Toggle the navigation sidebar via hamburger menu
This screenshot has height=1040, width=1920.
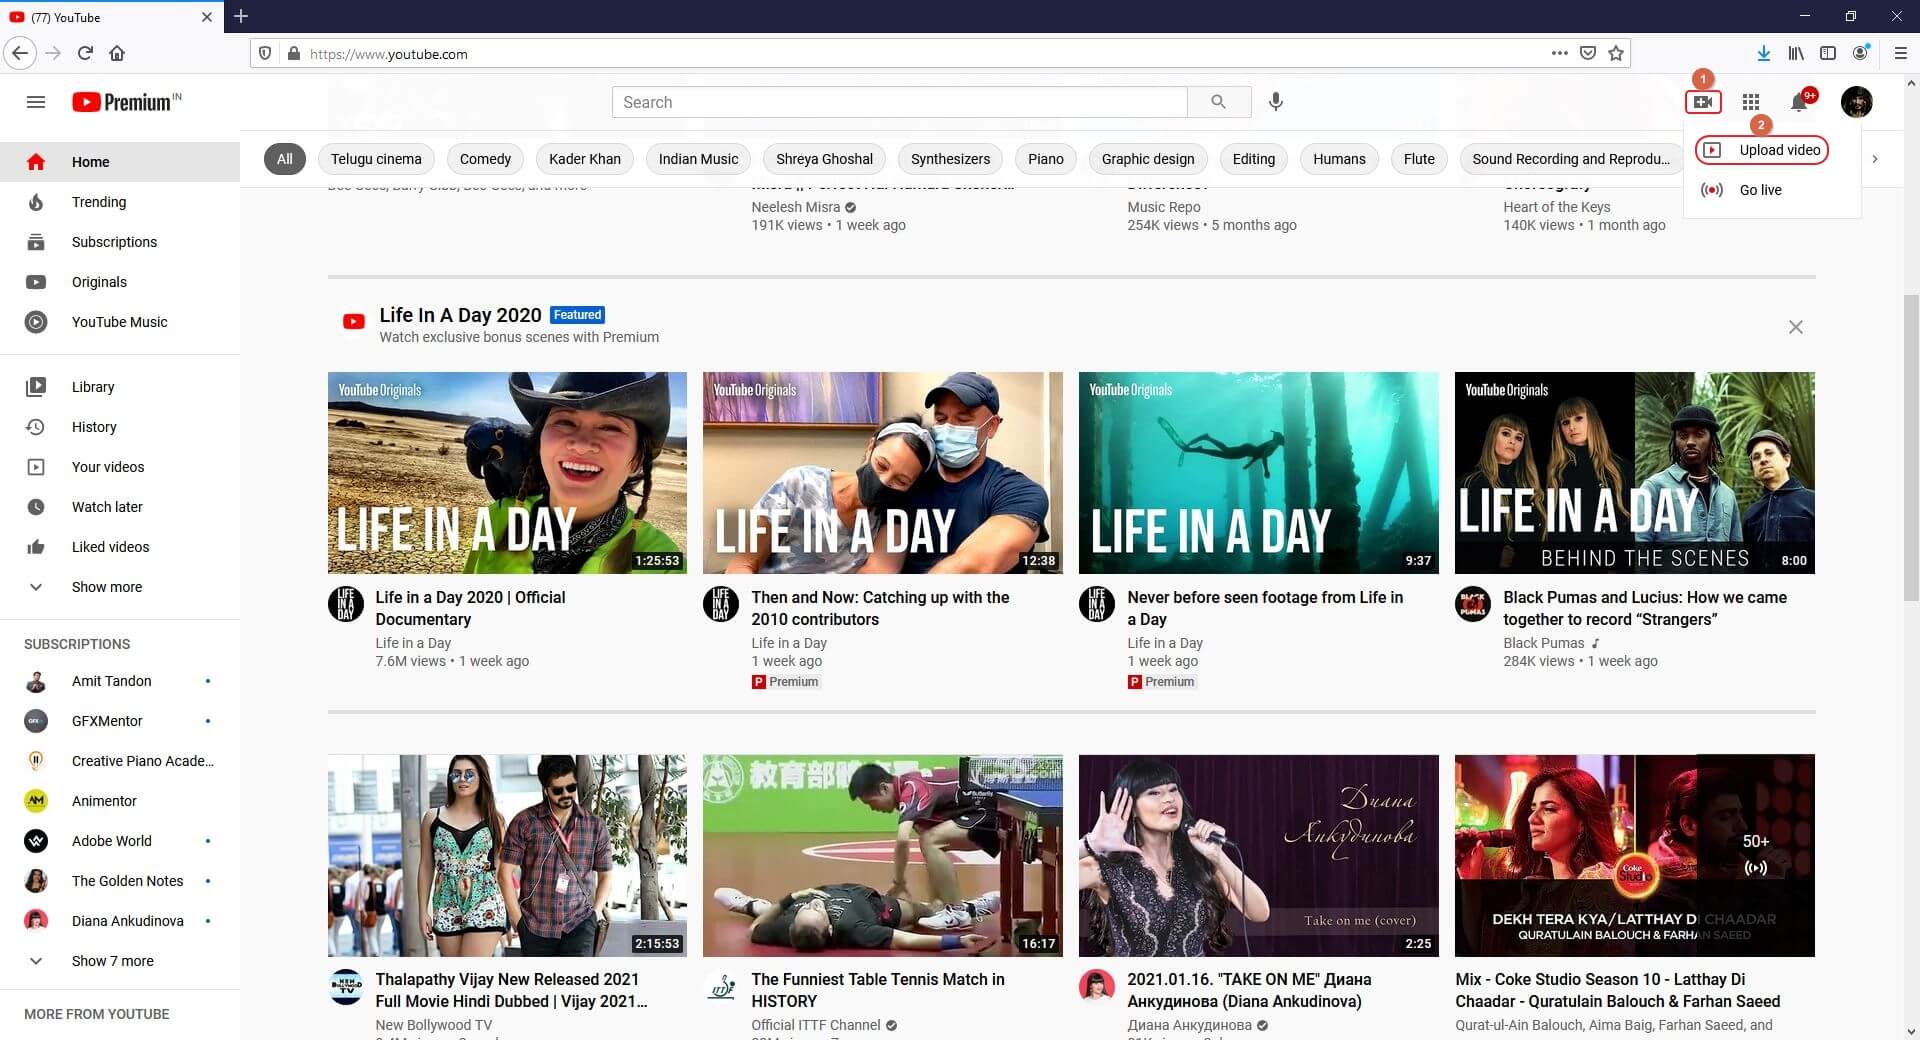(x=35, y=102)
